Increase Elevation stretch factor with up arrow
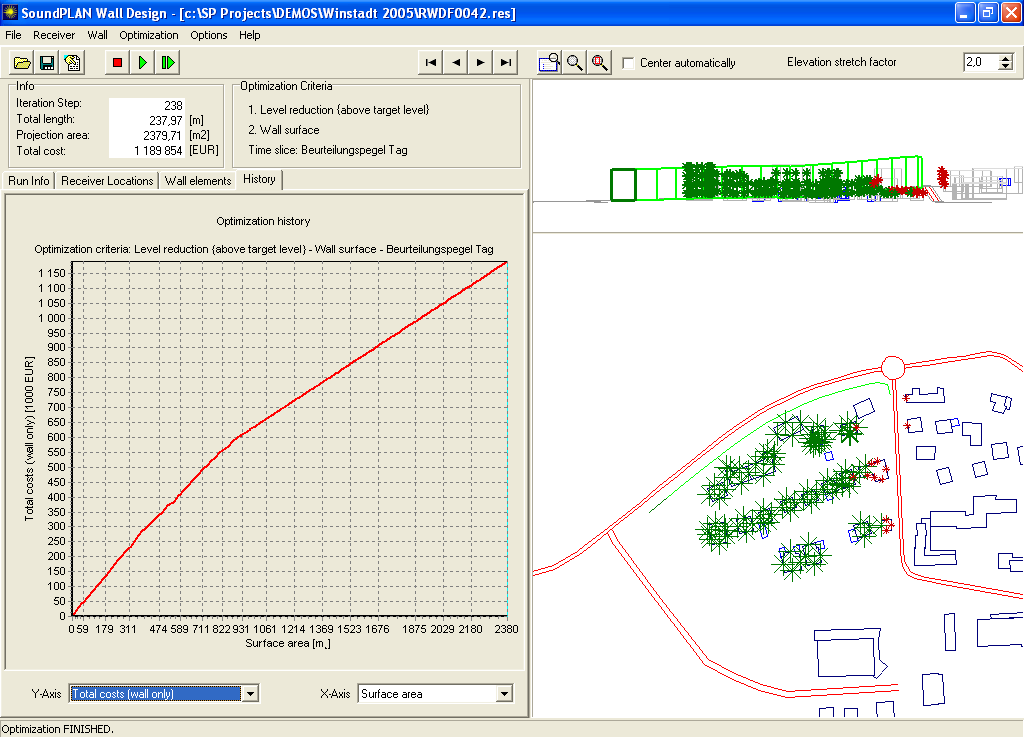This screenshot has width=1028, height=738. coord(1006,58)
